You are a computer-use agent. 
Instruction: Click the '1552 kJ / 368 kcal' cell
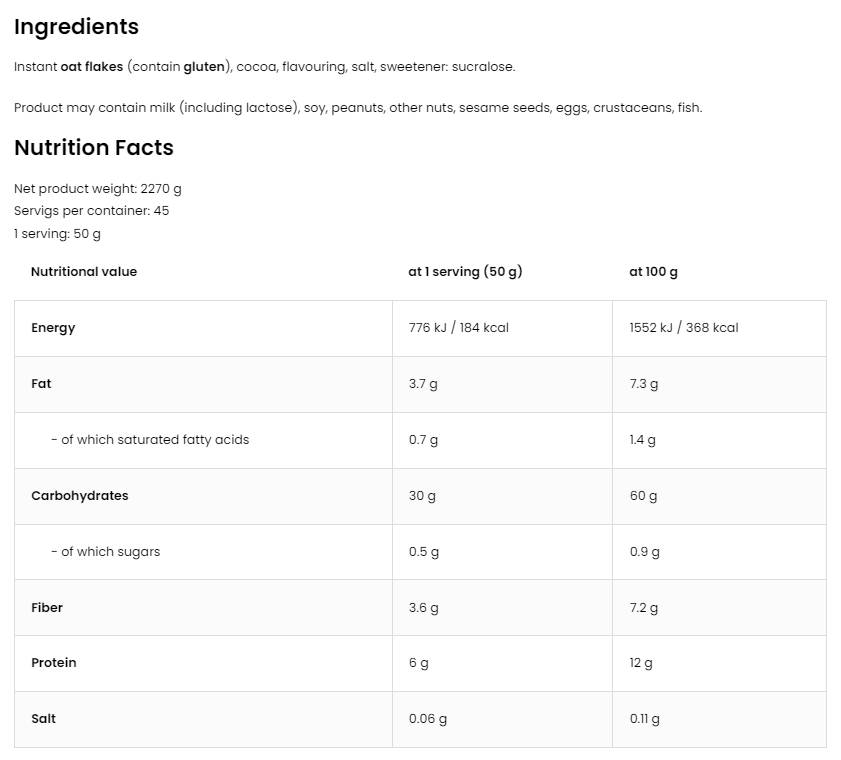[684, 328]
